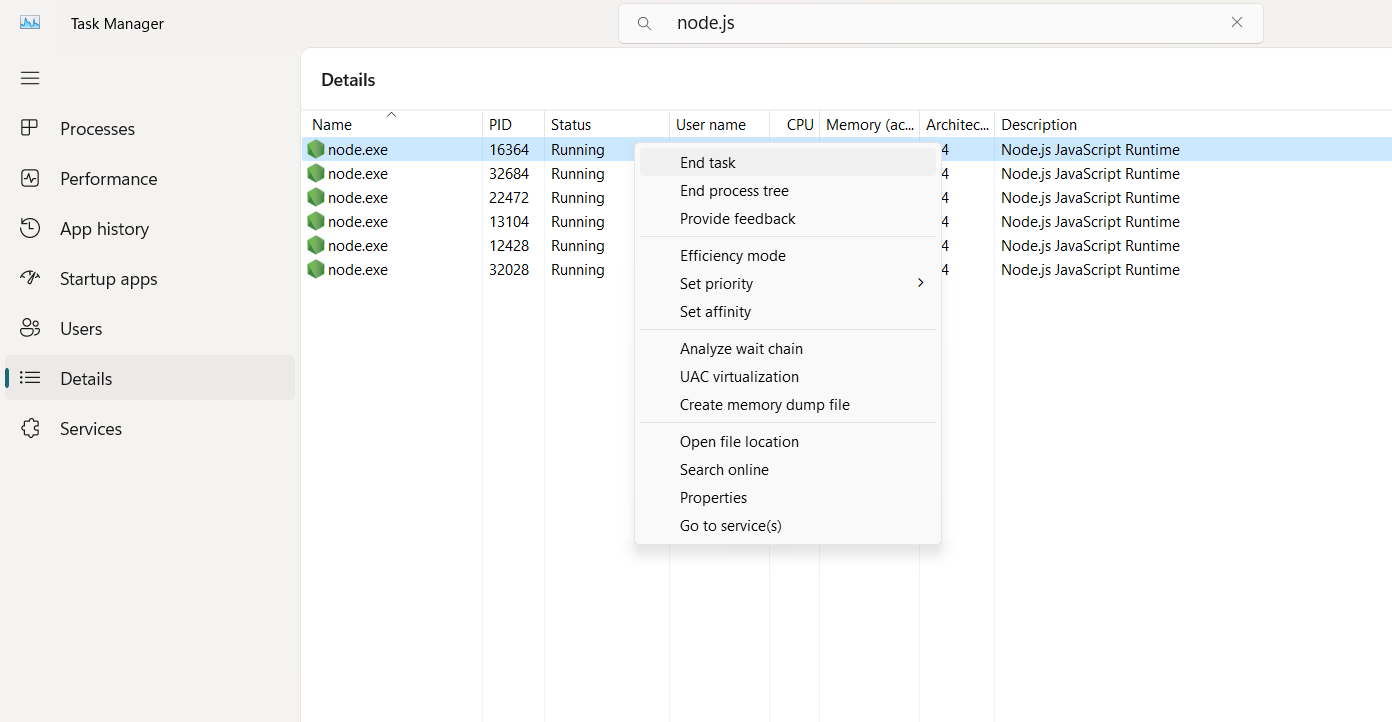
Task: Go to the Users tab
Action: coord(150,328)
